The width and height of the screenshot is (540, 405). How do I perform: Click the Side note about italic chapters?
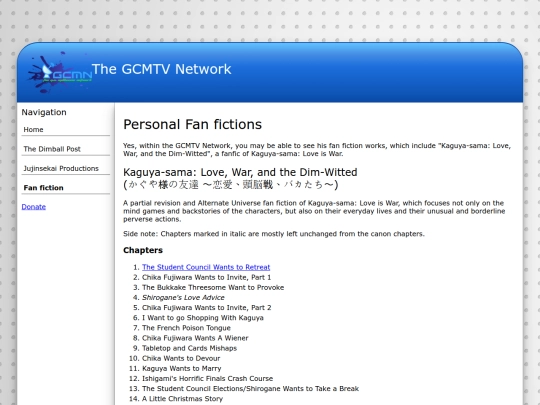pos(274,234)
